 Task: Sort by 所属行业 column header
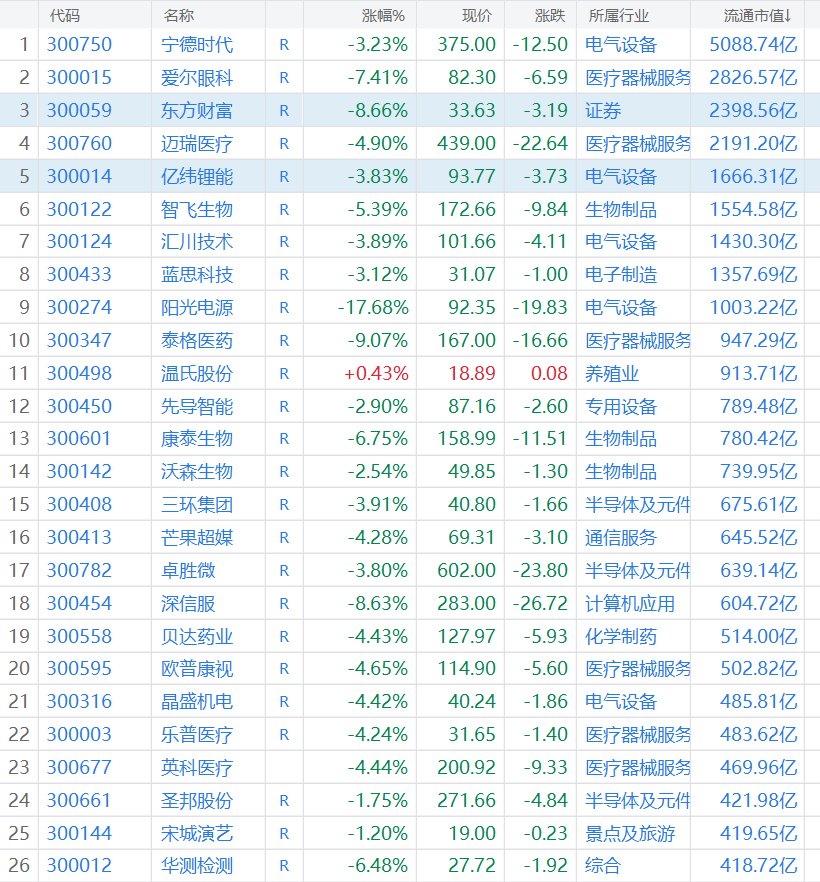(619, 16)
